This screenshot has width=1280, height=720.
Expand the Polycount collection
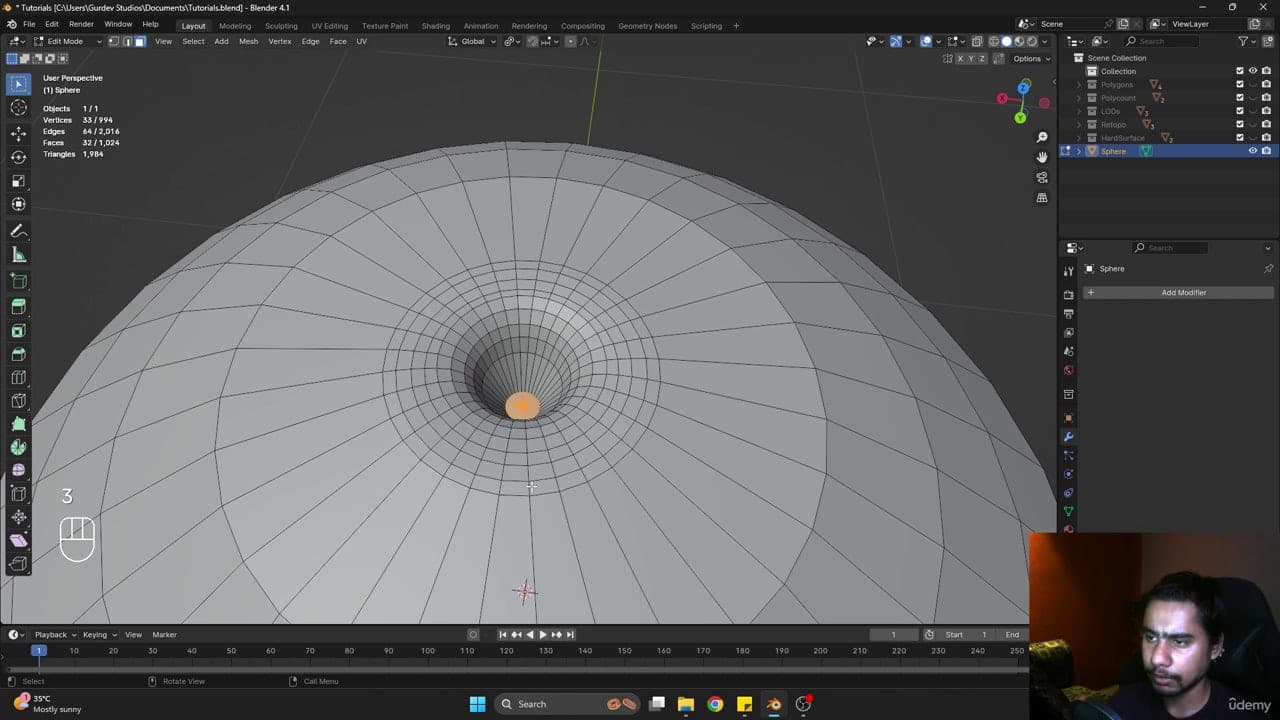click(x=1079, y=98)
